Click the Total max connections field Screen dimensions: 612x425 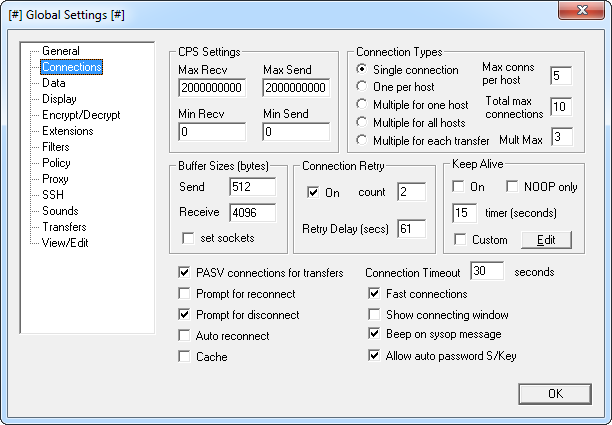tap(561, 107)
